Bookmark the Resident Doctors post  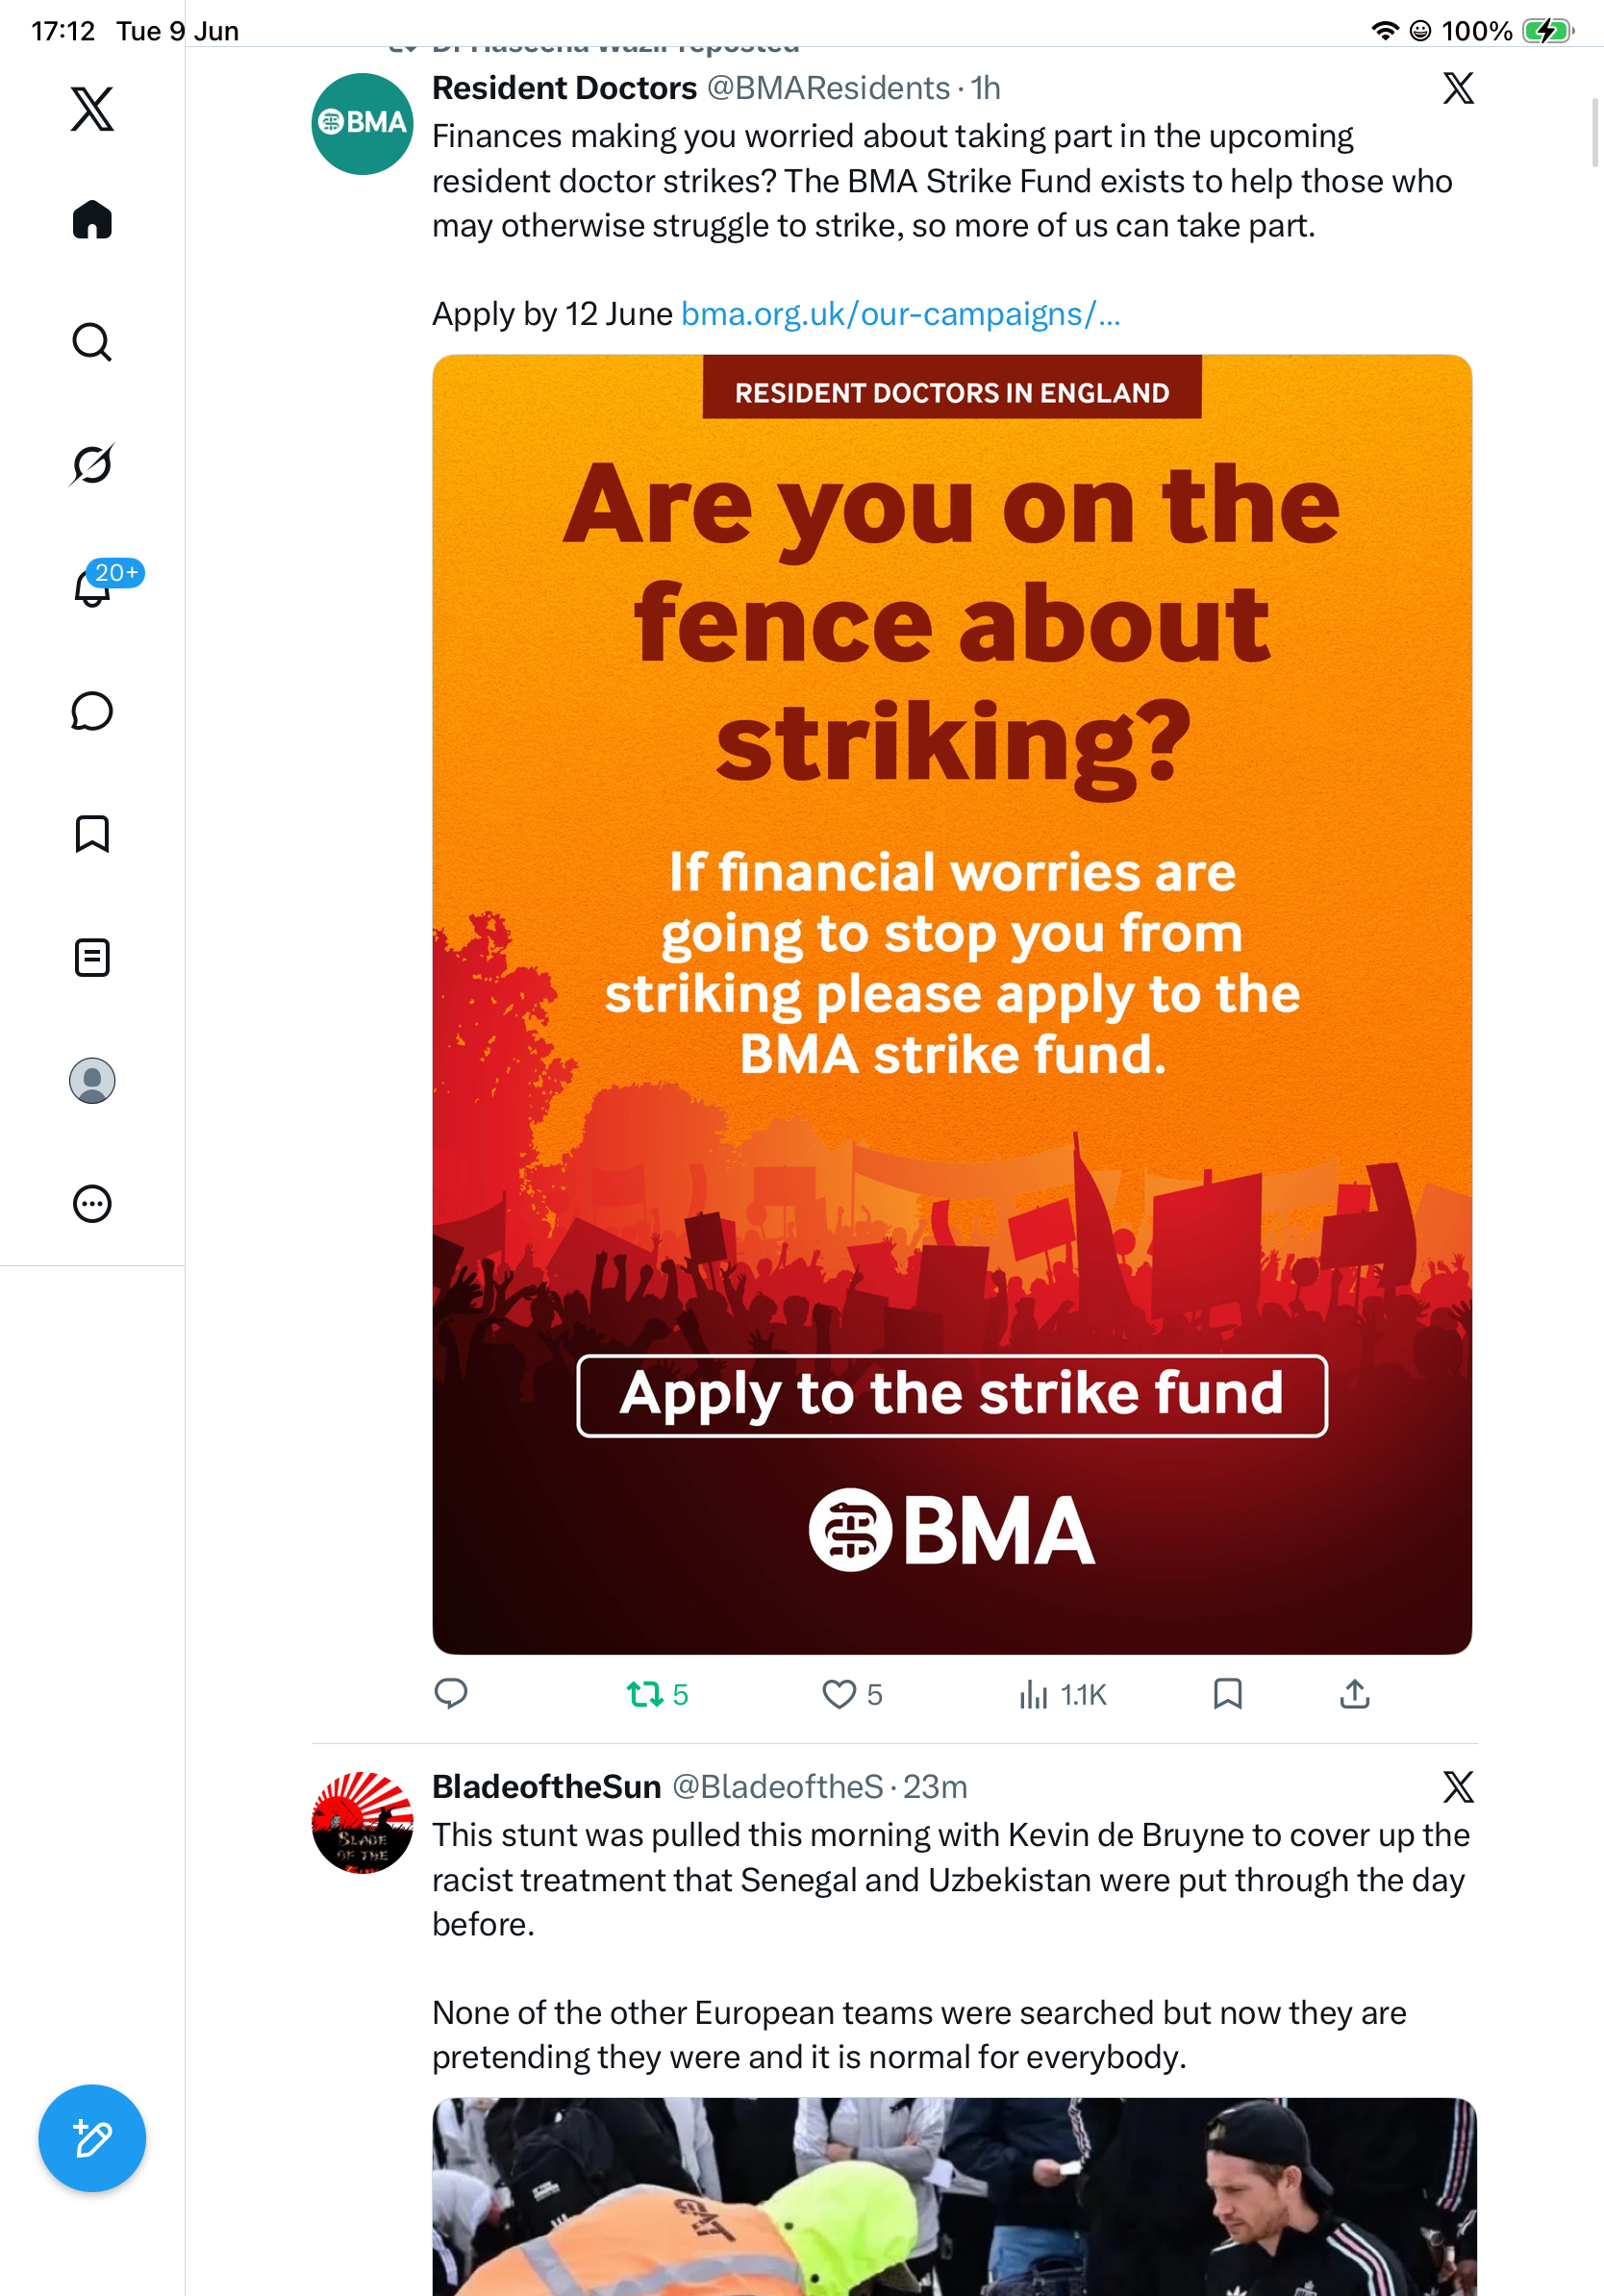1227,1693
